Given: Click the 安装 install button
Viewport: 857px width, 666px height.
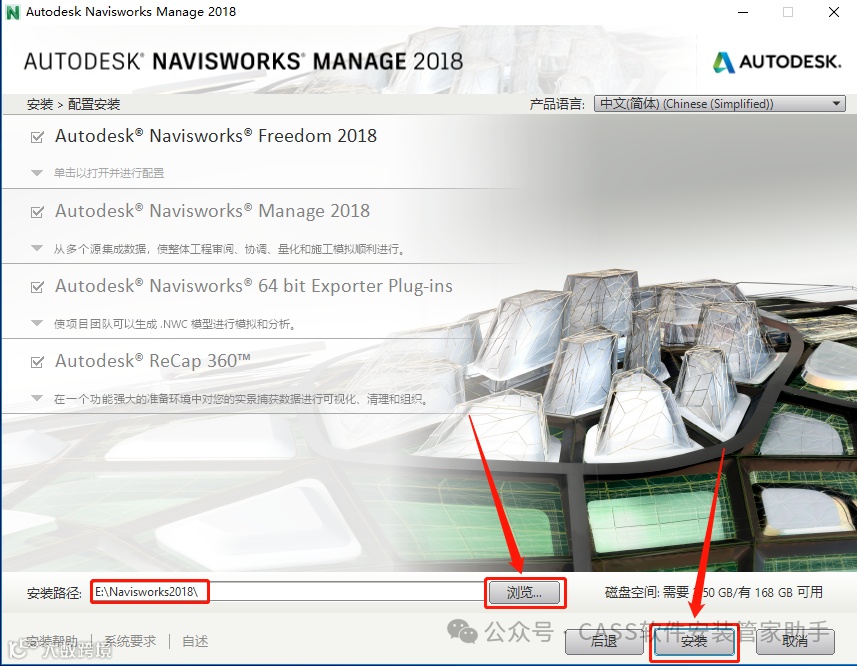Looking at the screenshot, I should 694,640.
